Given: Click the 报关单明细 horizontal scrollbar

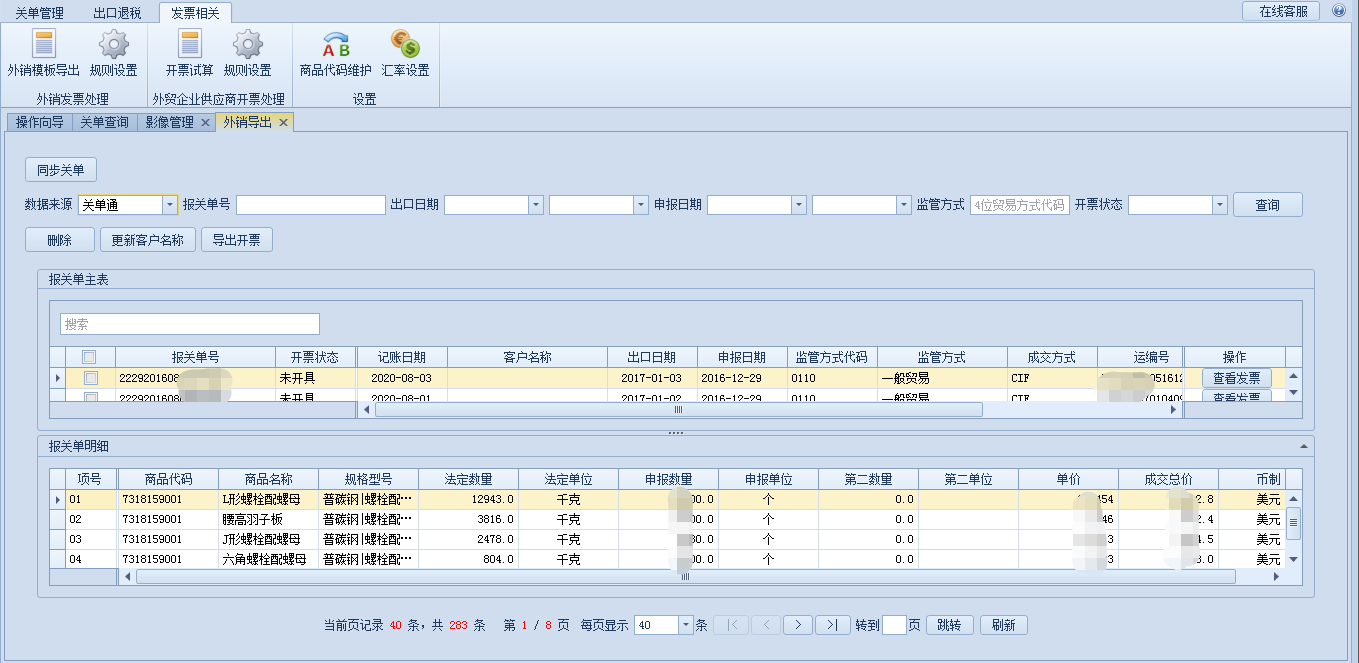Looking at the screenshot, I should pos(685,577).
